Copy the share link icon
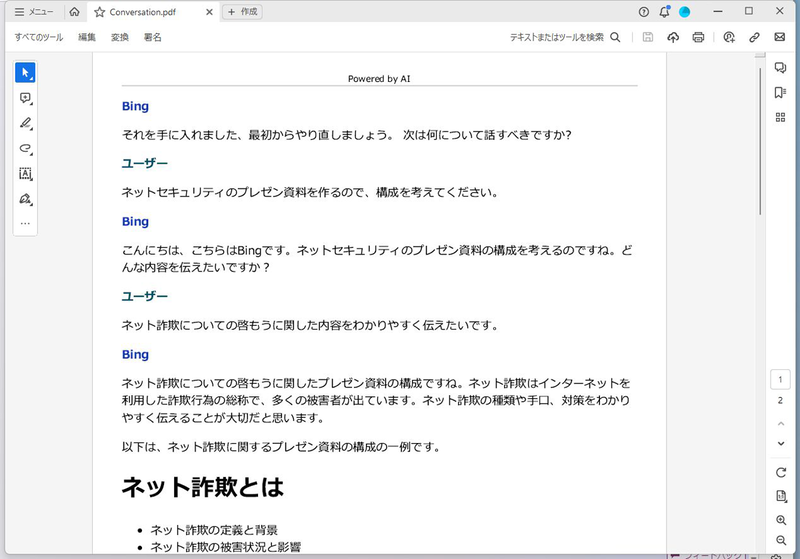800x559 pixels. point(755,37)
